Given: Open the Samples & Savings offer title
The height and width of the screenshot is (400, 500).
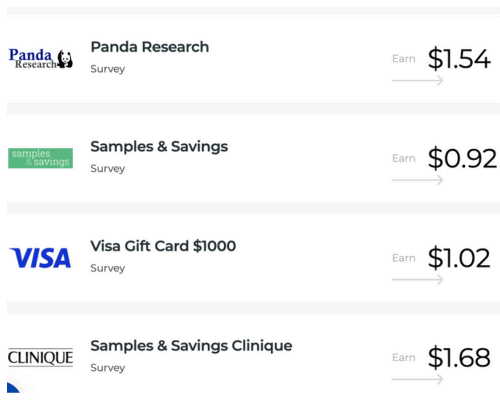Looking at the screenshot, I should pyautogui.click(x=159, y=147).
